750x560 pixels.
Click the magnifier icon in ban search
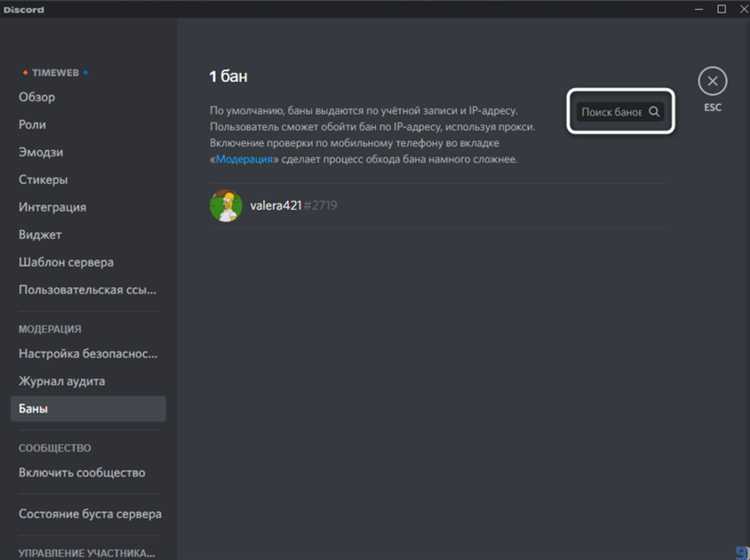click(x=654, y=112)
